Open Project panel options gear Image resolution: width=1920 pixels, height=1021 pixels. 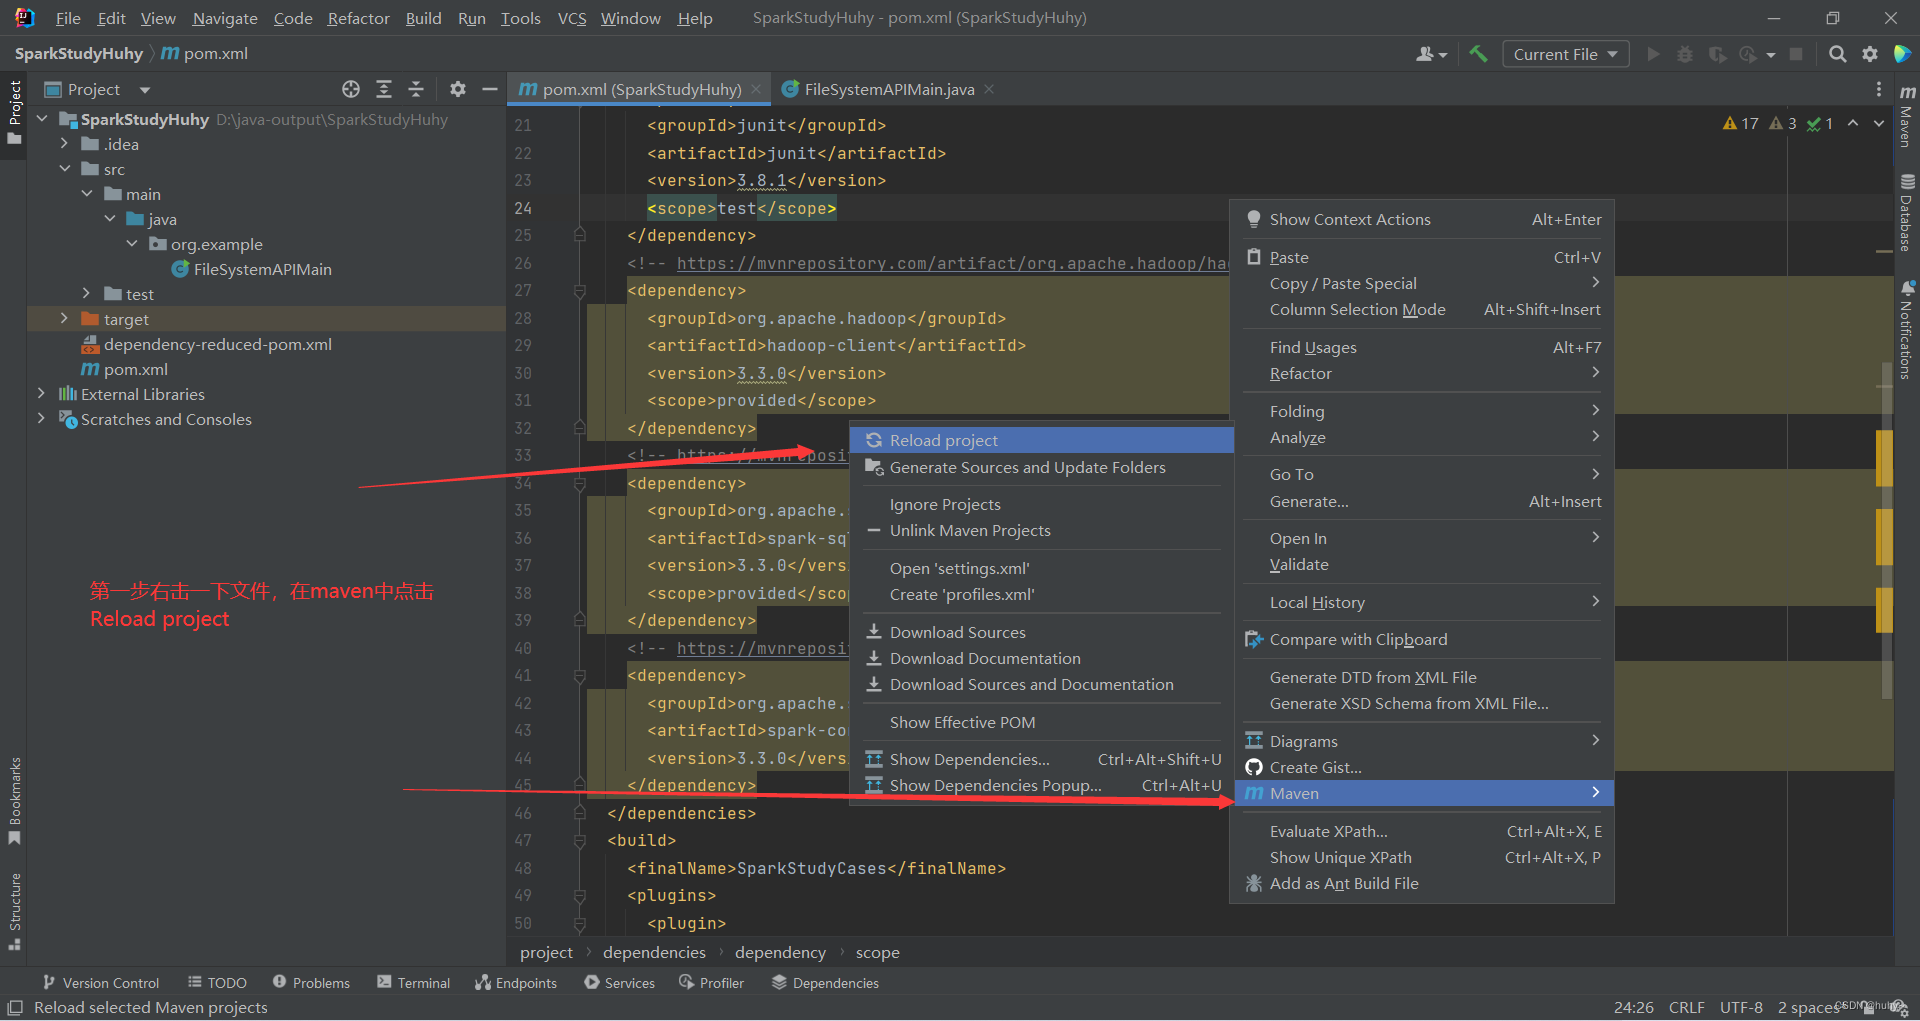point(458,89)
